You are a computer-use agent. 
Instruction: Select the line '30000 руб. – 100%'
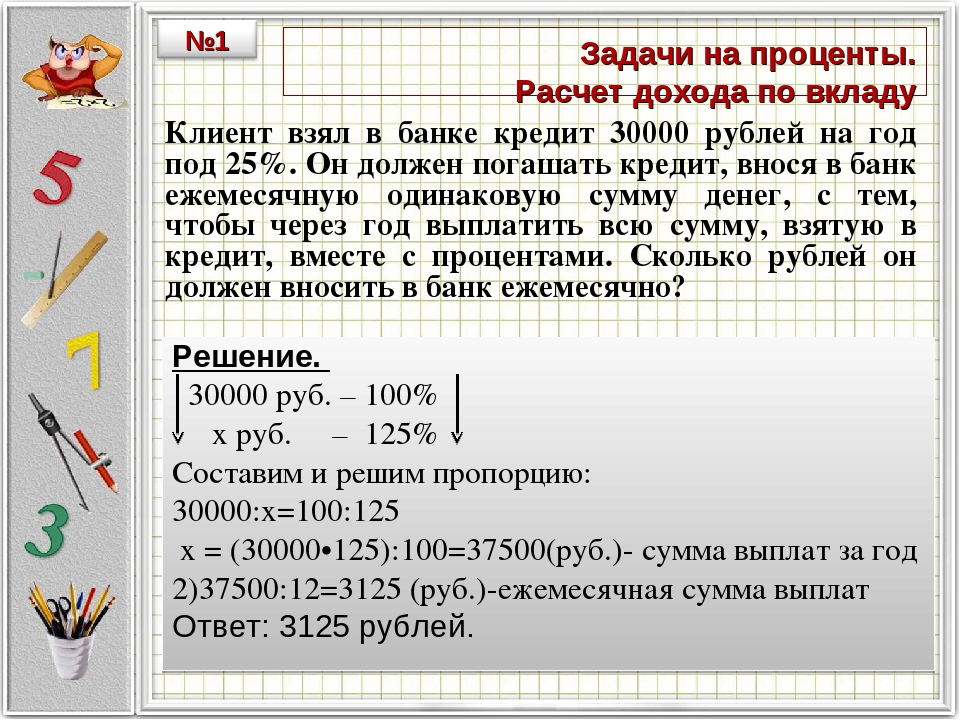coord(312,396)
